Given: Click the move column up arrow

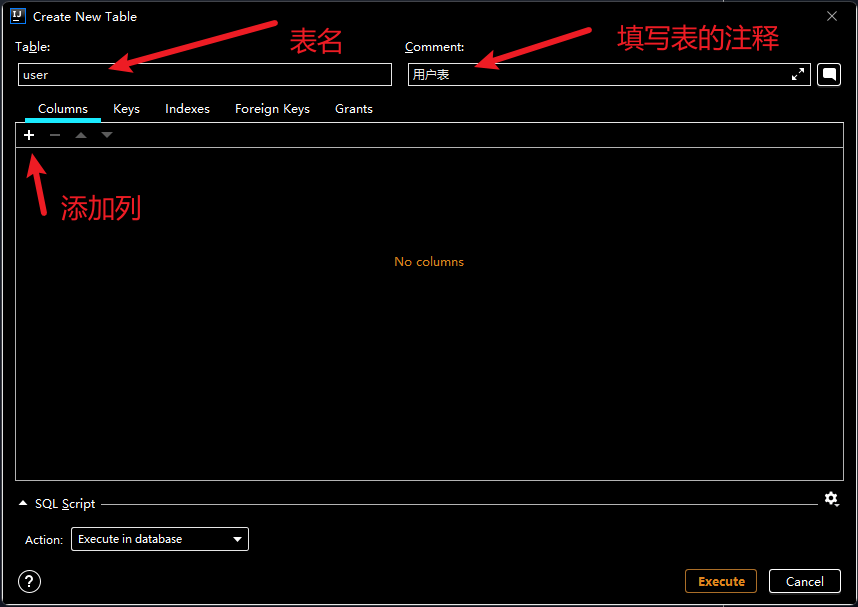Looking at the screenshot, I should [x=81, y=135].
